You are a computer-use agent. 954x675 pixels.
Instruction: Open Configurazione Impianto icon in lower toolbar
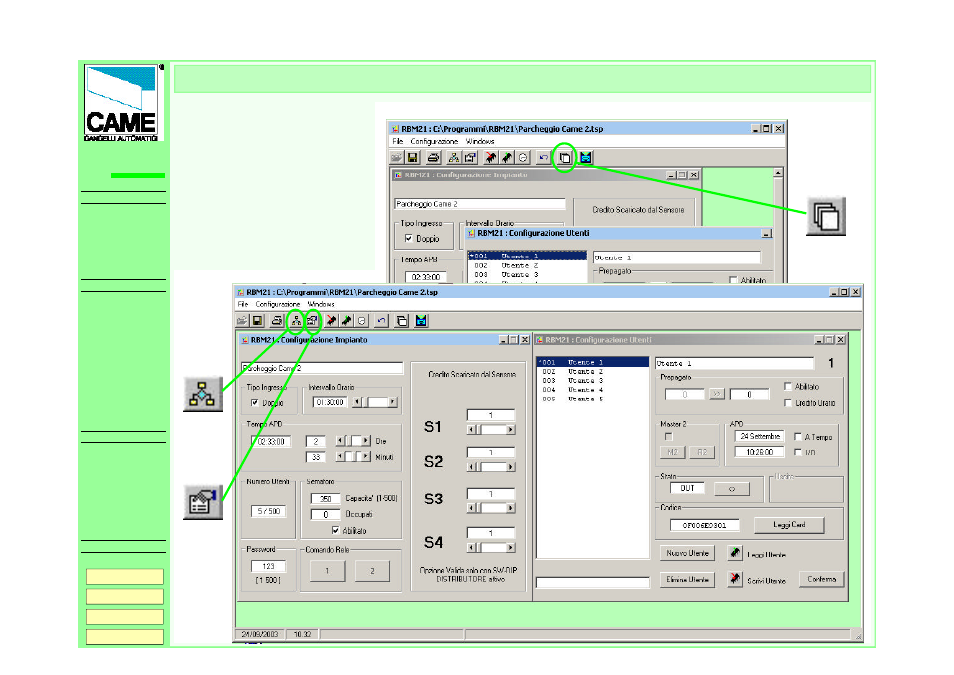click(296, 321)
